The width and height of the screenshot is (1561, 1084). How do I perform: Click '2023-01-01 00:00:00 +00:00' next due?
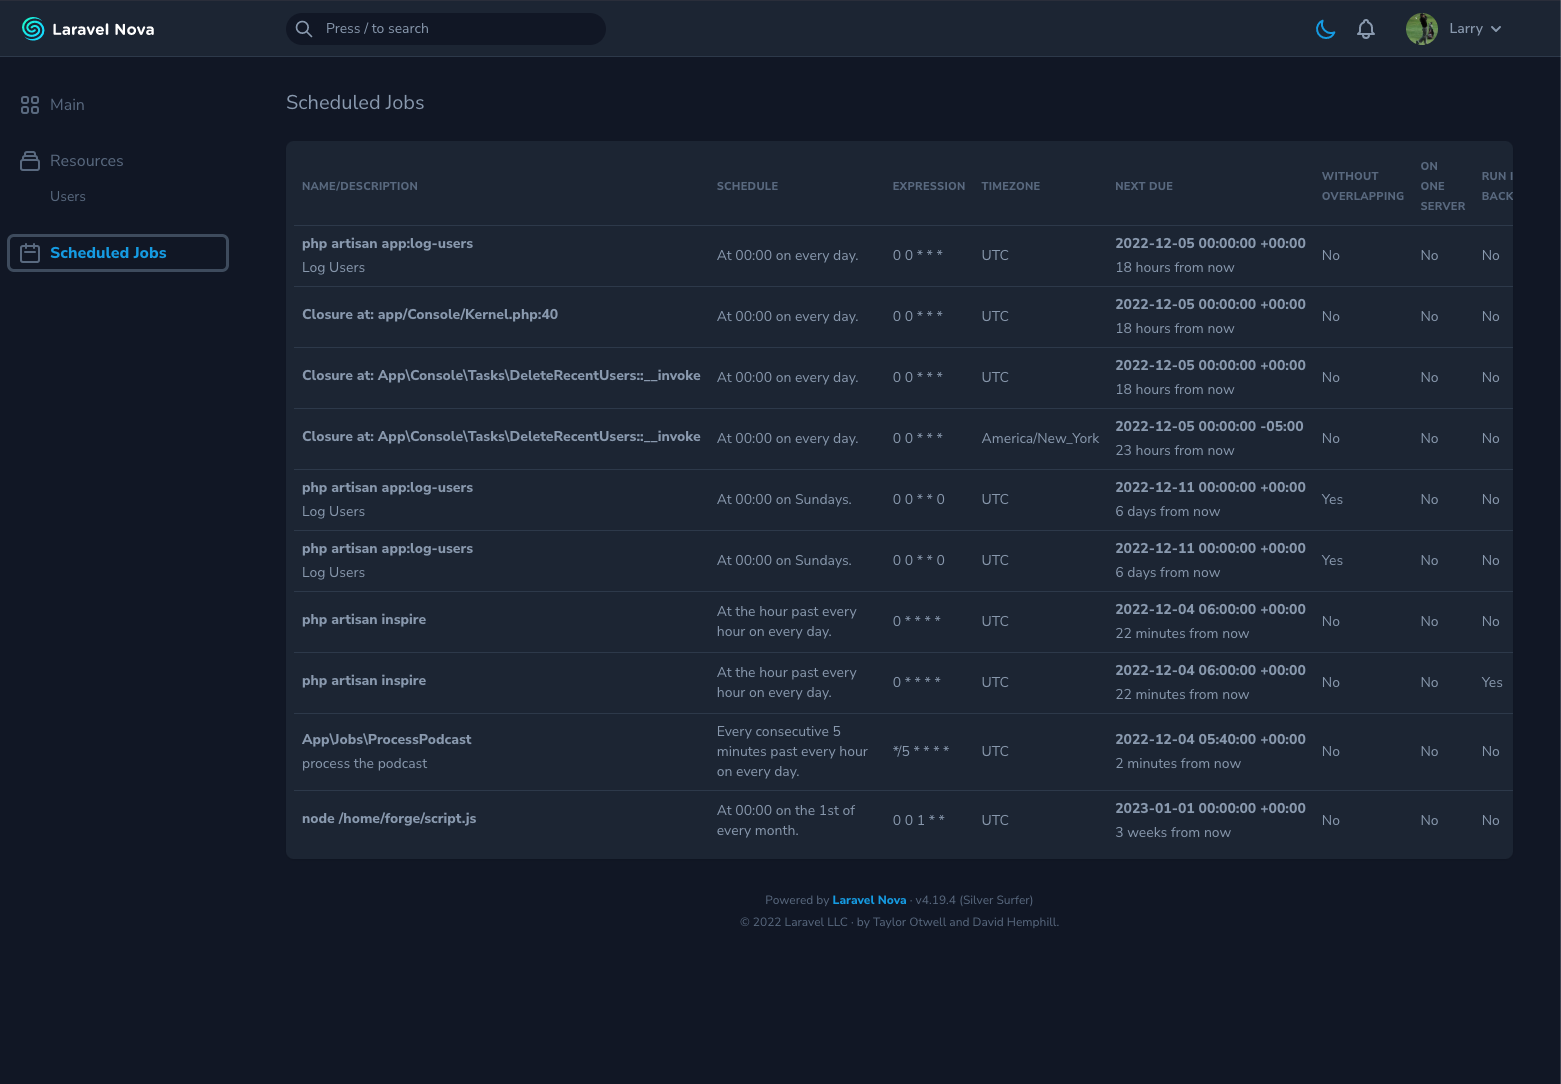[1210, 809]
